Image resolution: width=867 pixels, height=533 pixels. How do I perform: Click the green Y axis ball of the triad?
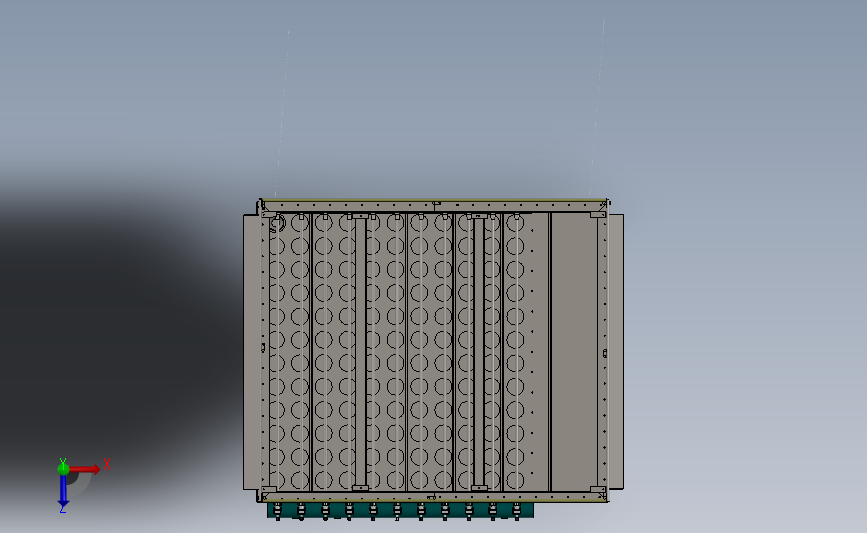(63, 469)
